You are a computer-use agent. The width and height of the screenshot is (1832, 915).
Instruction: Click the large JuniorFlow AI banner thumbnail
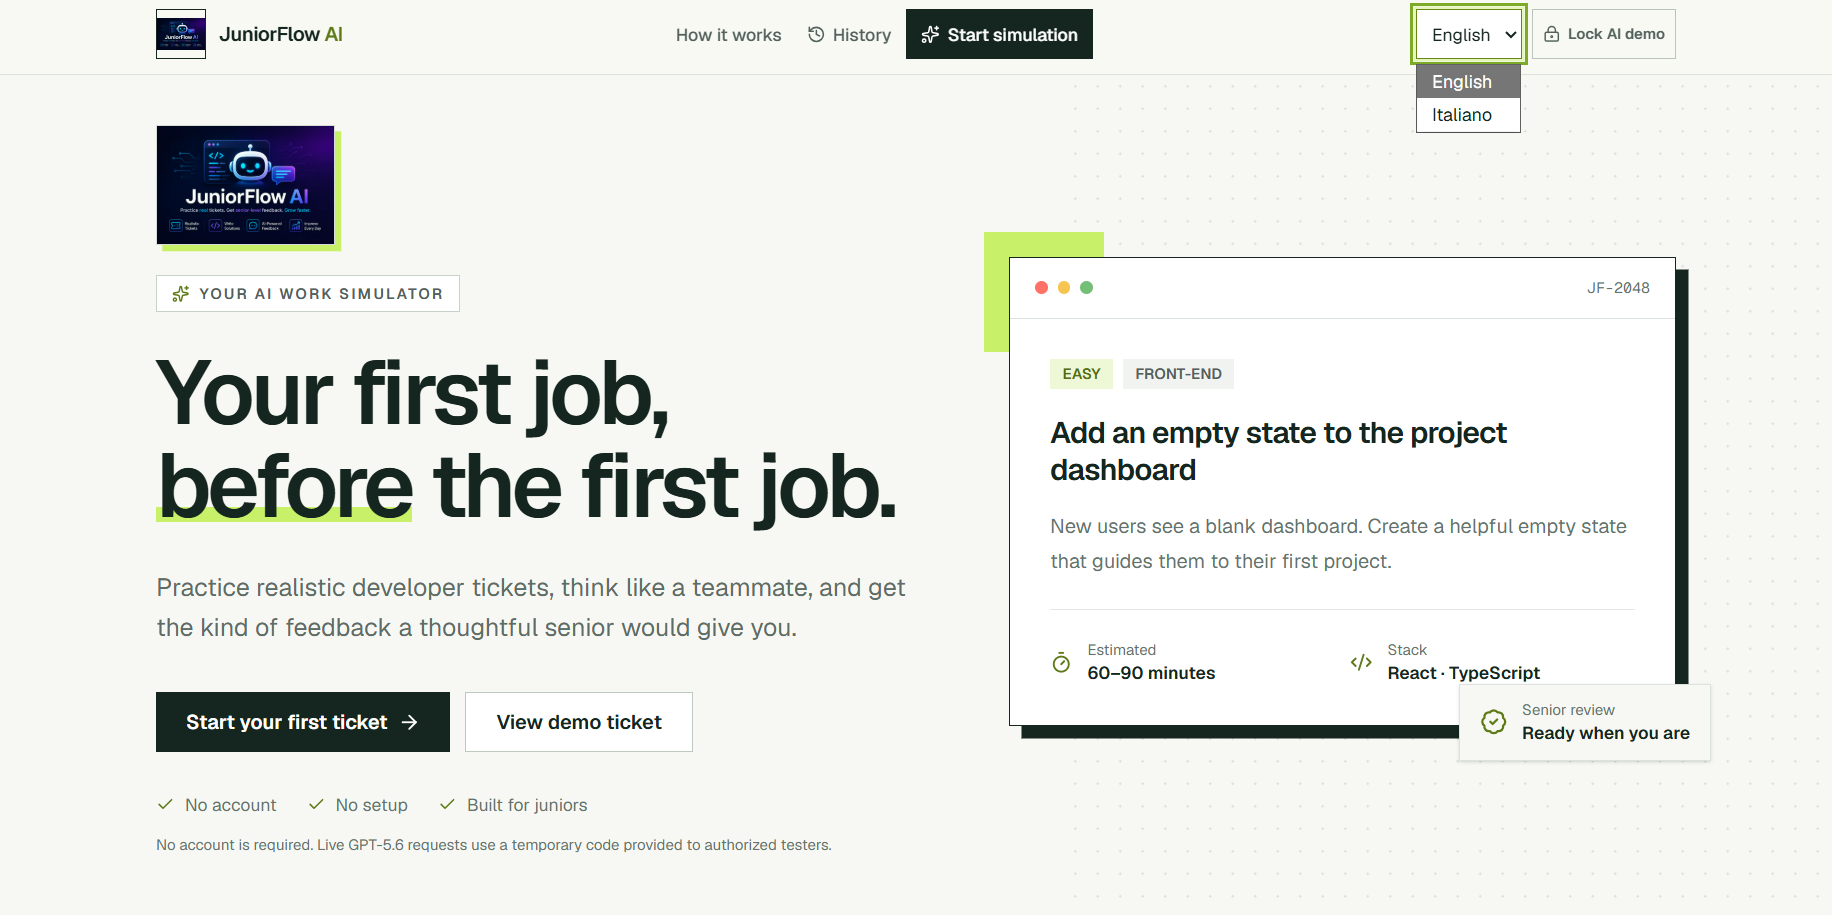[246, 185]
